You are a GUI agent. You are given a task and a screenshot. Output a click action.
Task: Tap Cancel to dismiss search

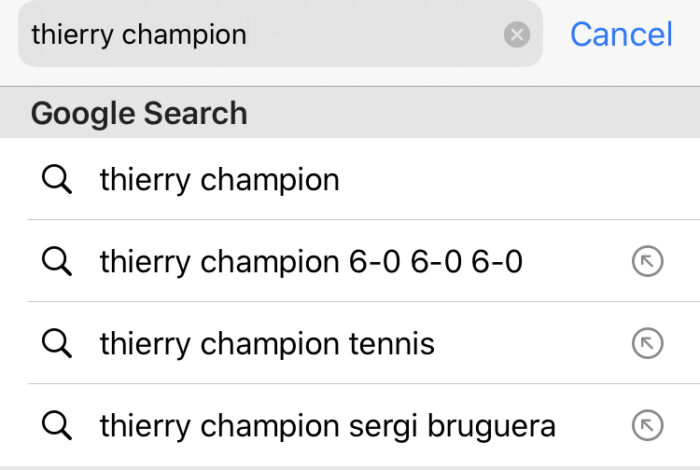[x=621, y=34]
